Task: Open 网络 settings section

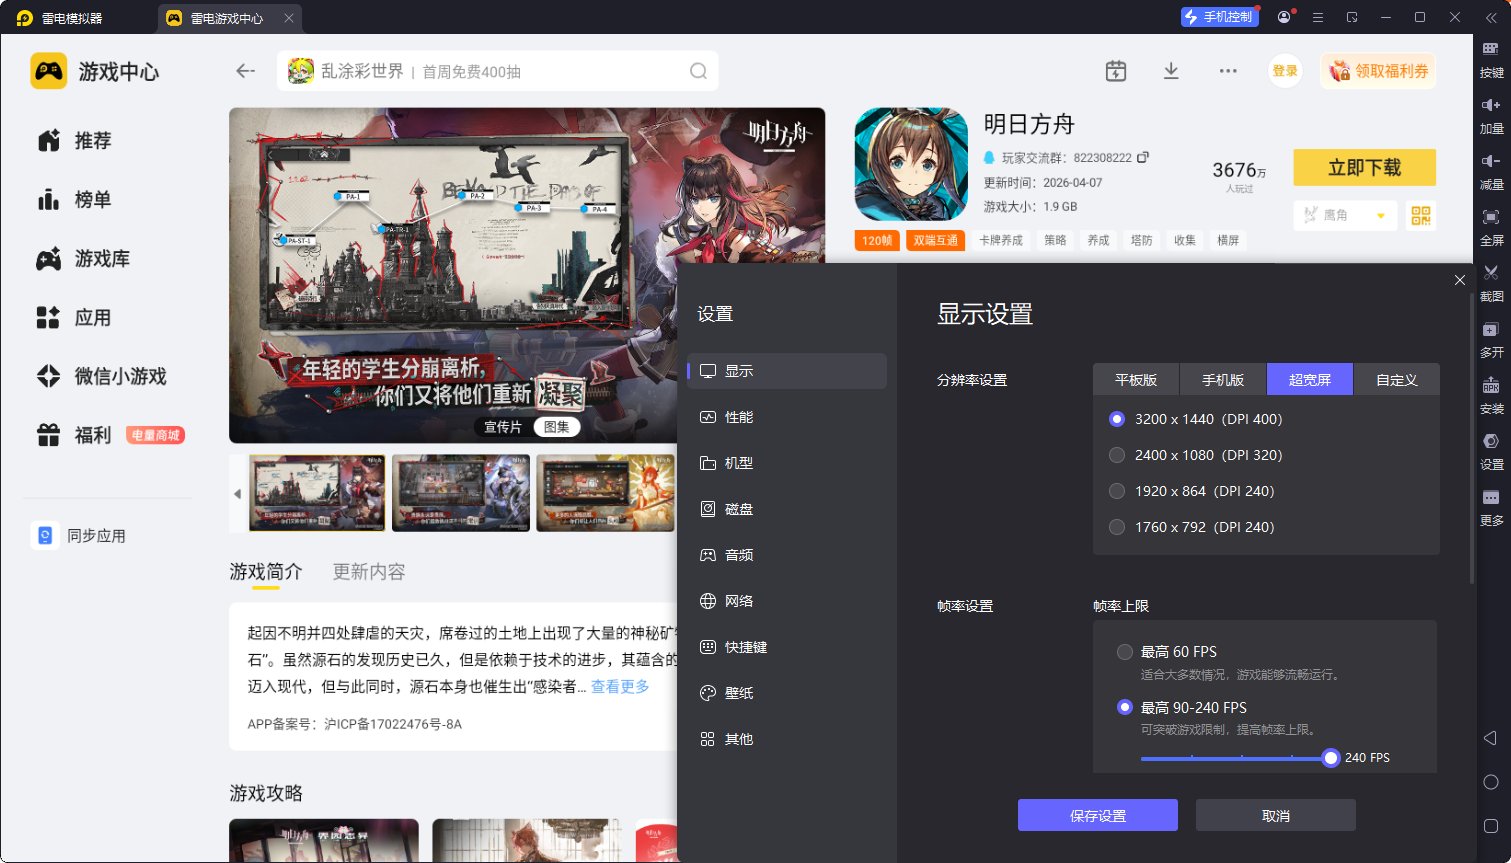Action: 787,601
